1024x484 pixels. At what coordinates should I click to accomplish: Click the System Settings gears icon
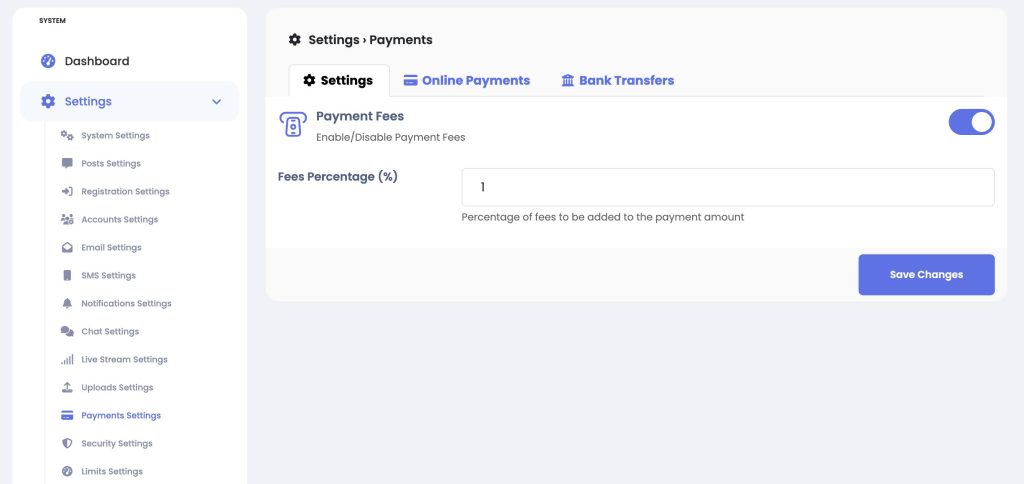pos(67,135)
